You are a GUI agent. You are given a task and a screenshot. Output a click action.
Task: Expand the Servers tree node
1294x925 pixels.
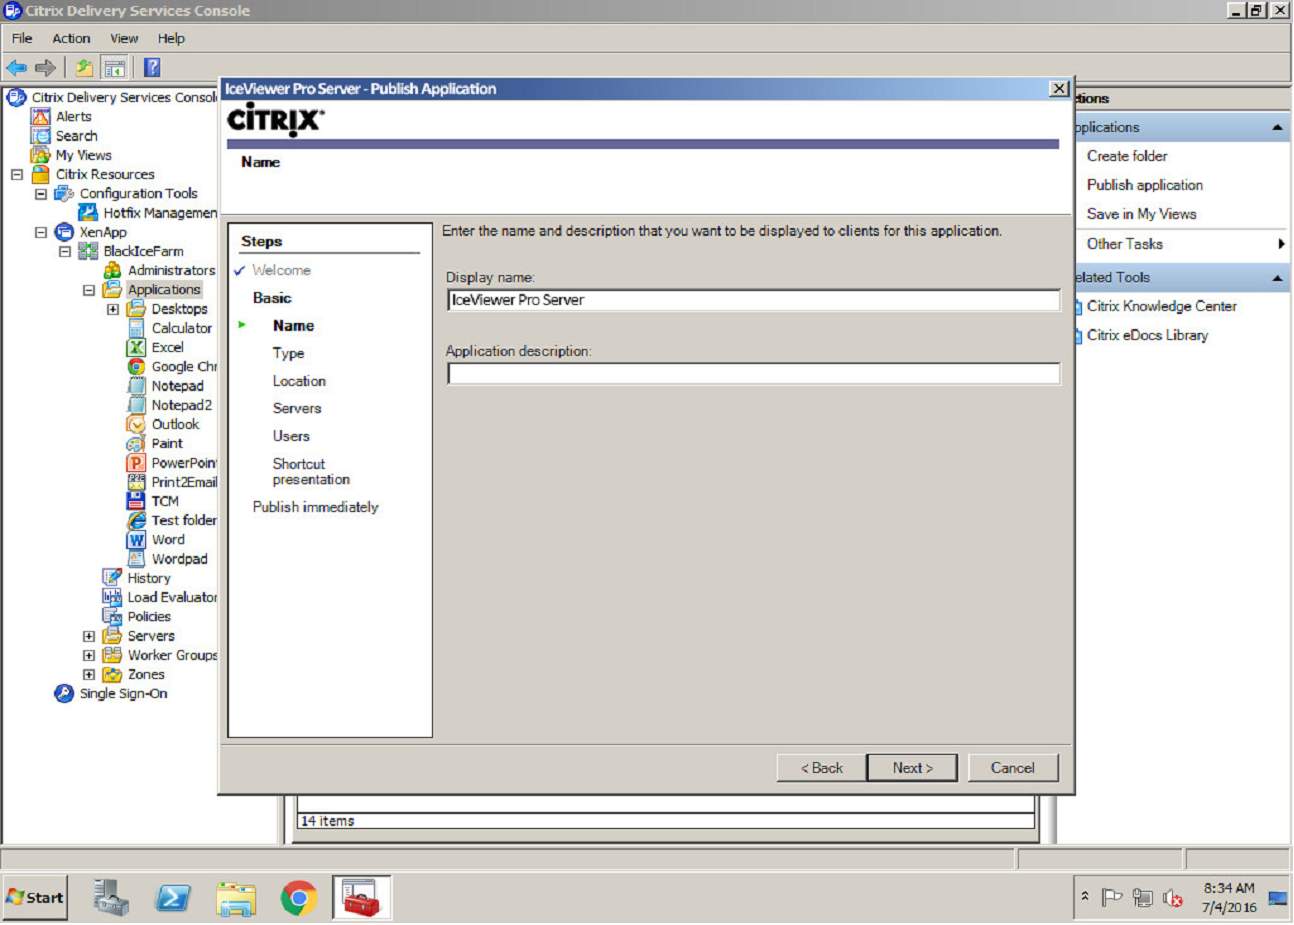pos(89,636)
